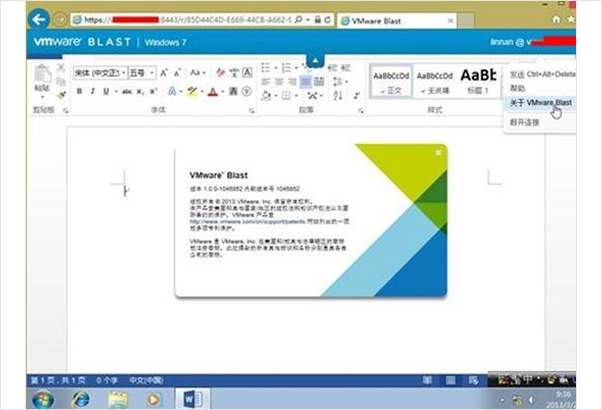Click the volume speaker tray icon
The width and height of the screenshot is (602, 410).
pyautogui.click(x=532, y=400)
